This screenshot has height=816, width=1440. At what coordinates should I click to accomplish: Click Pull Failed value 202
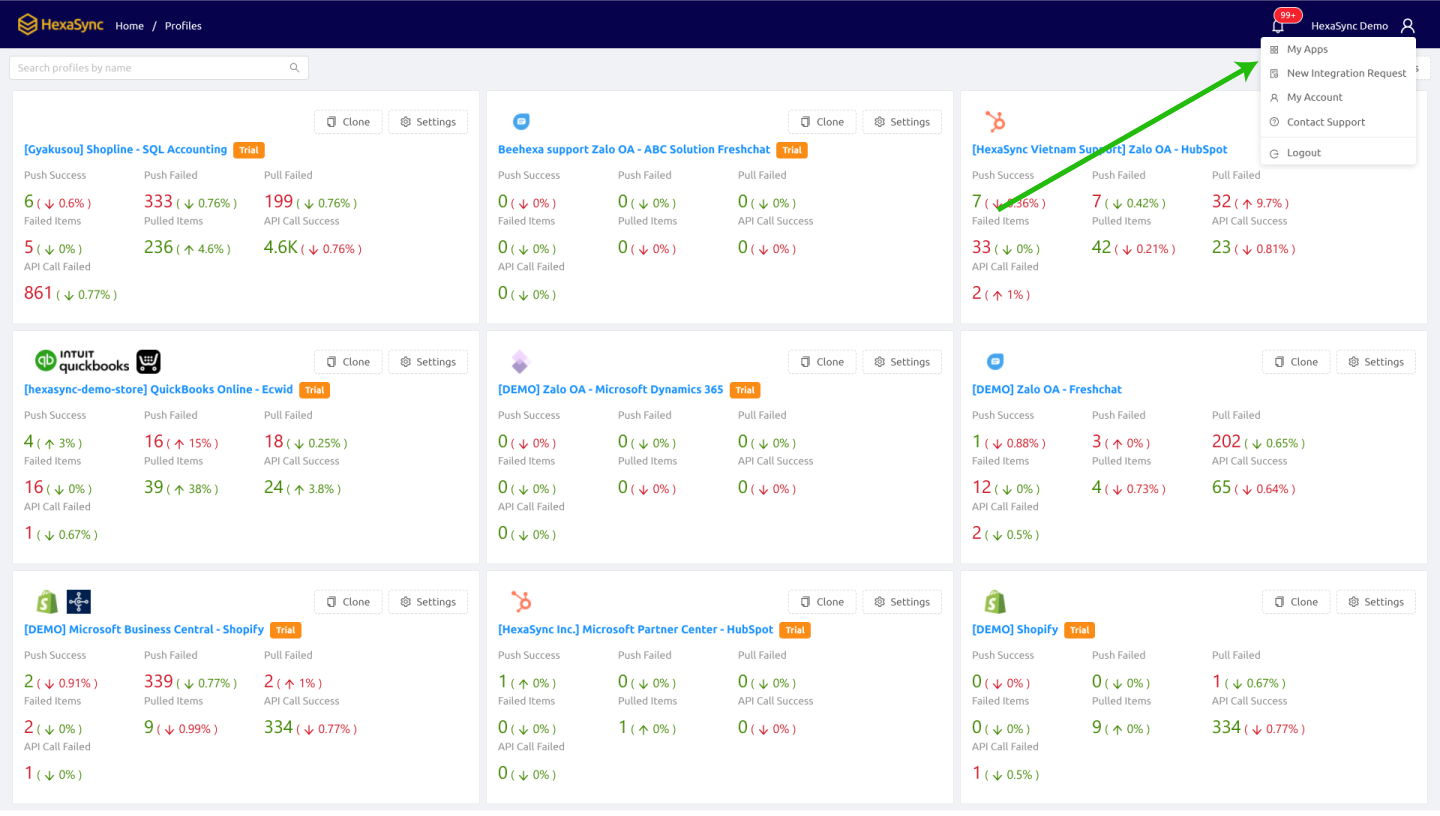1226,442
